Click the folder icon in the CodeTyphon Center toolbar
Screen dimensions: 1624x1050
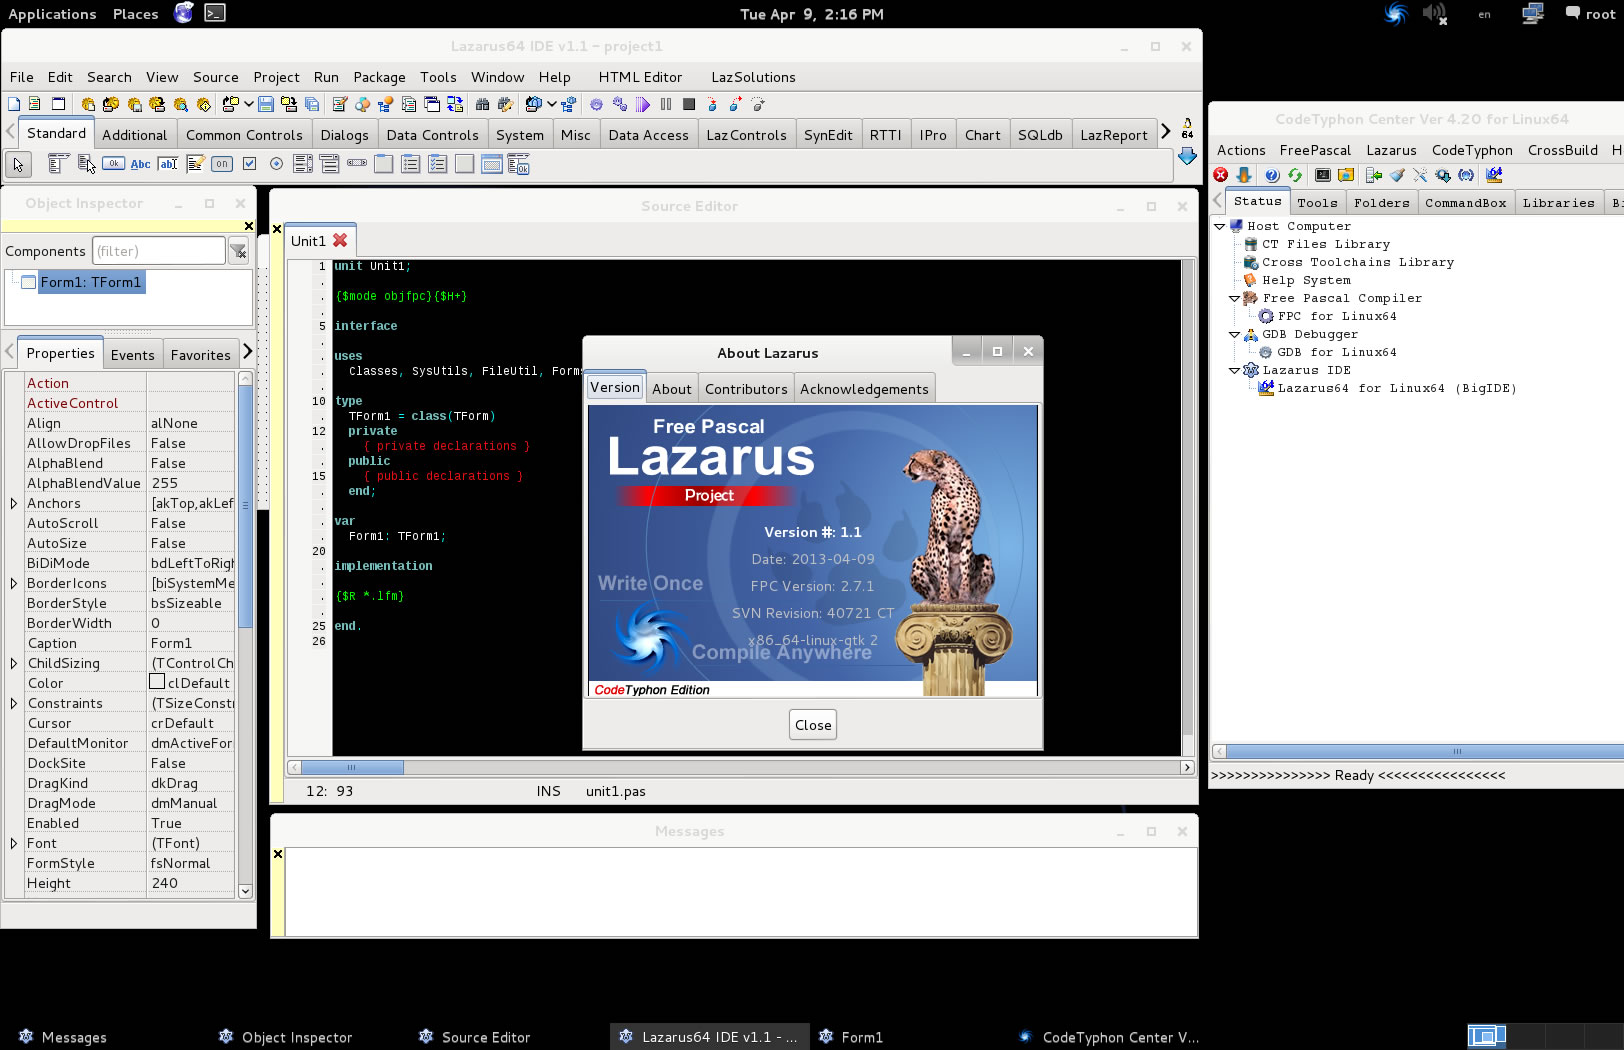(x=1346, y=175)
